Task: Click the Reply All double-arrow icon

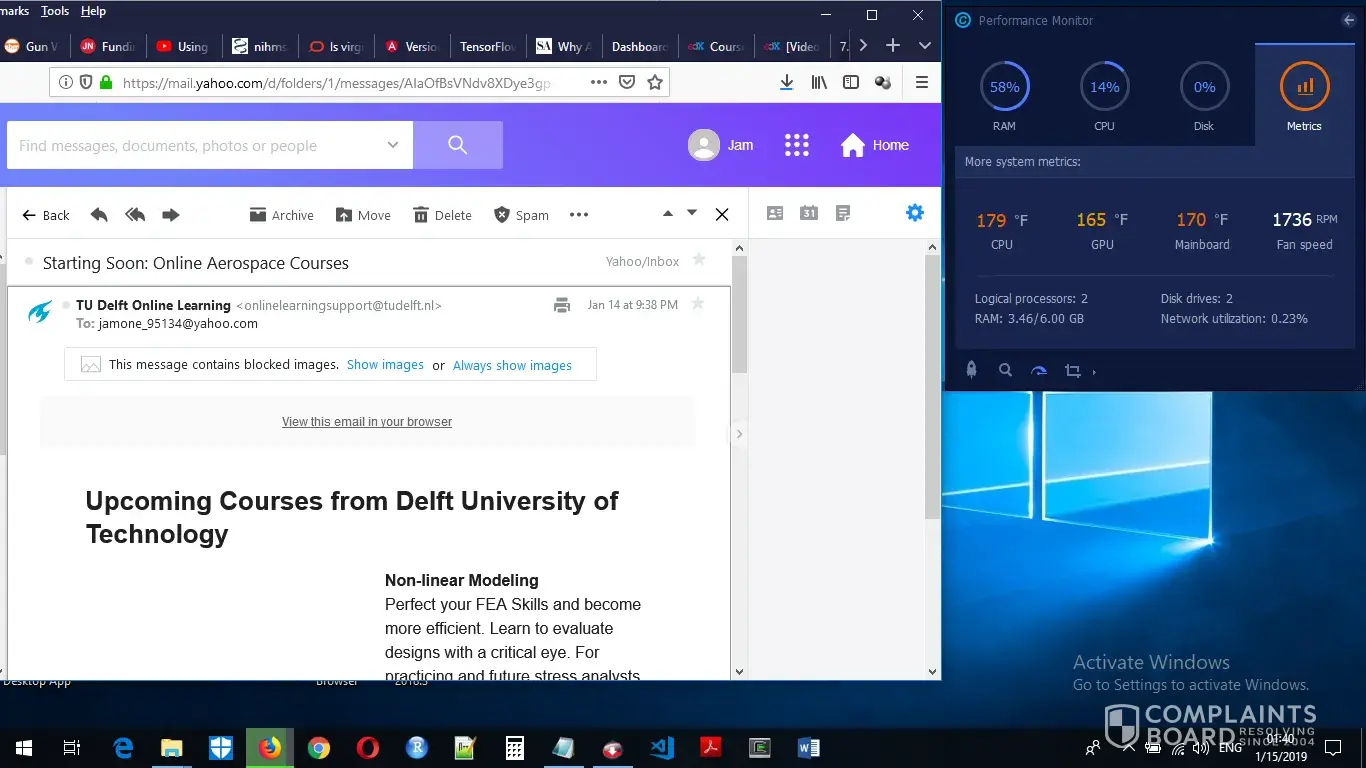Action: pos(135,215)
